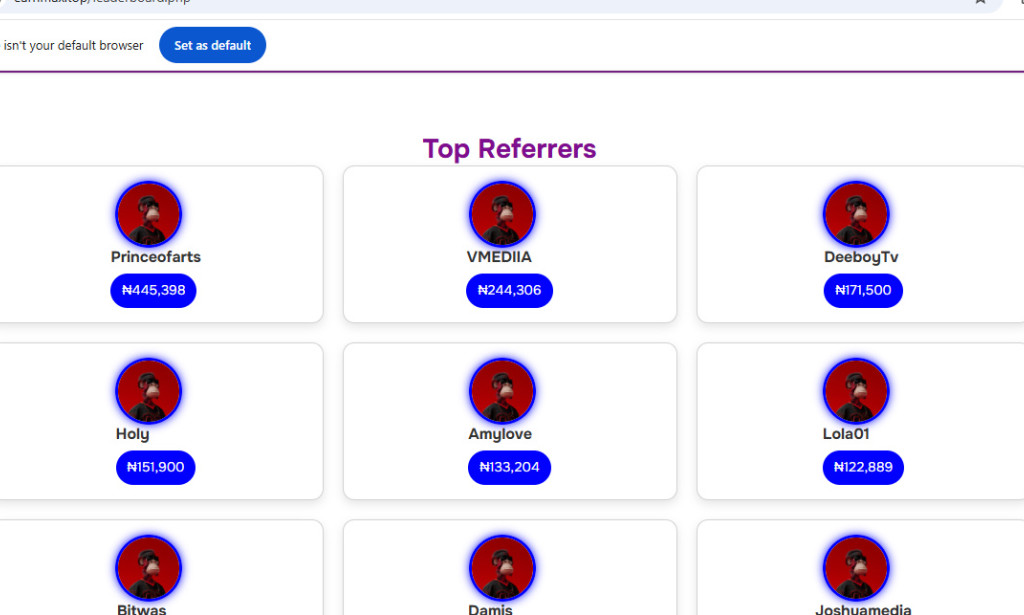1024x615 pixels.
Task: Open VMEDIIA's profile avatar
Action: [501, 213]
